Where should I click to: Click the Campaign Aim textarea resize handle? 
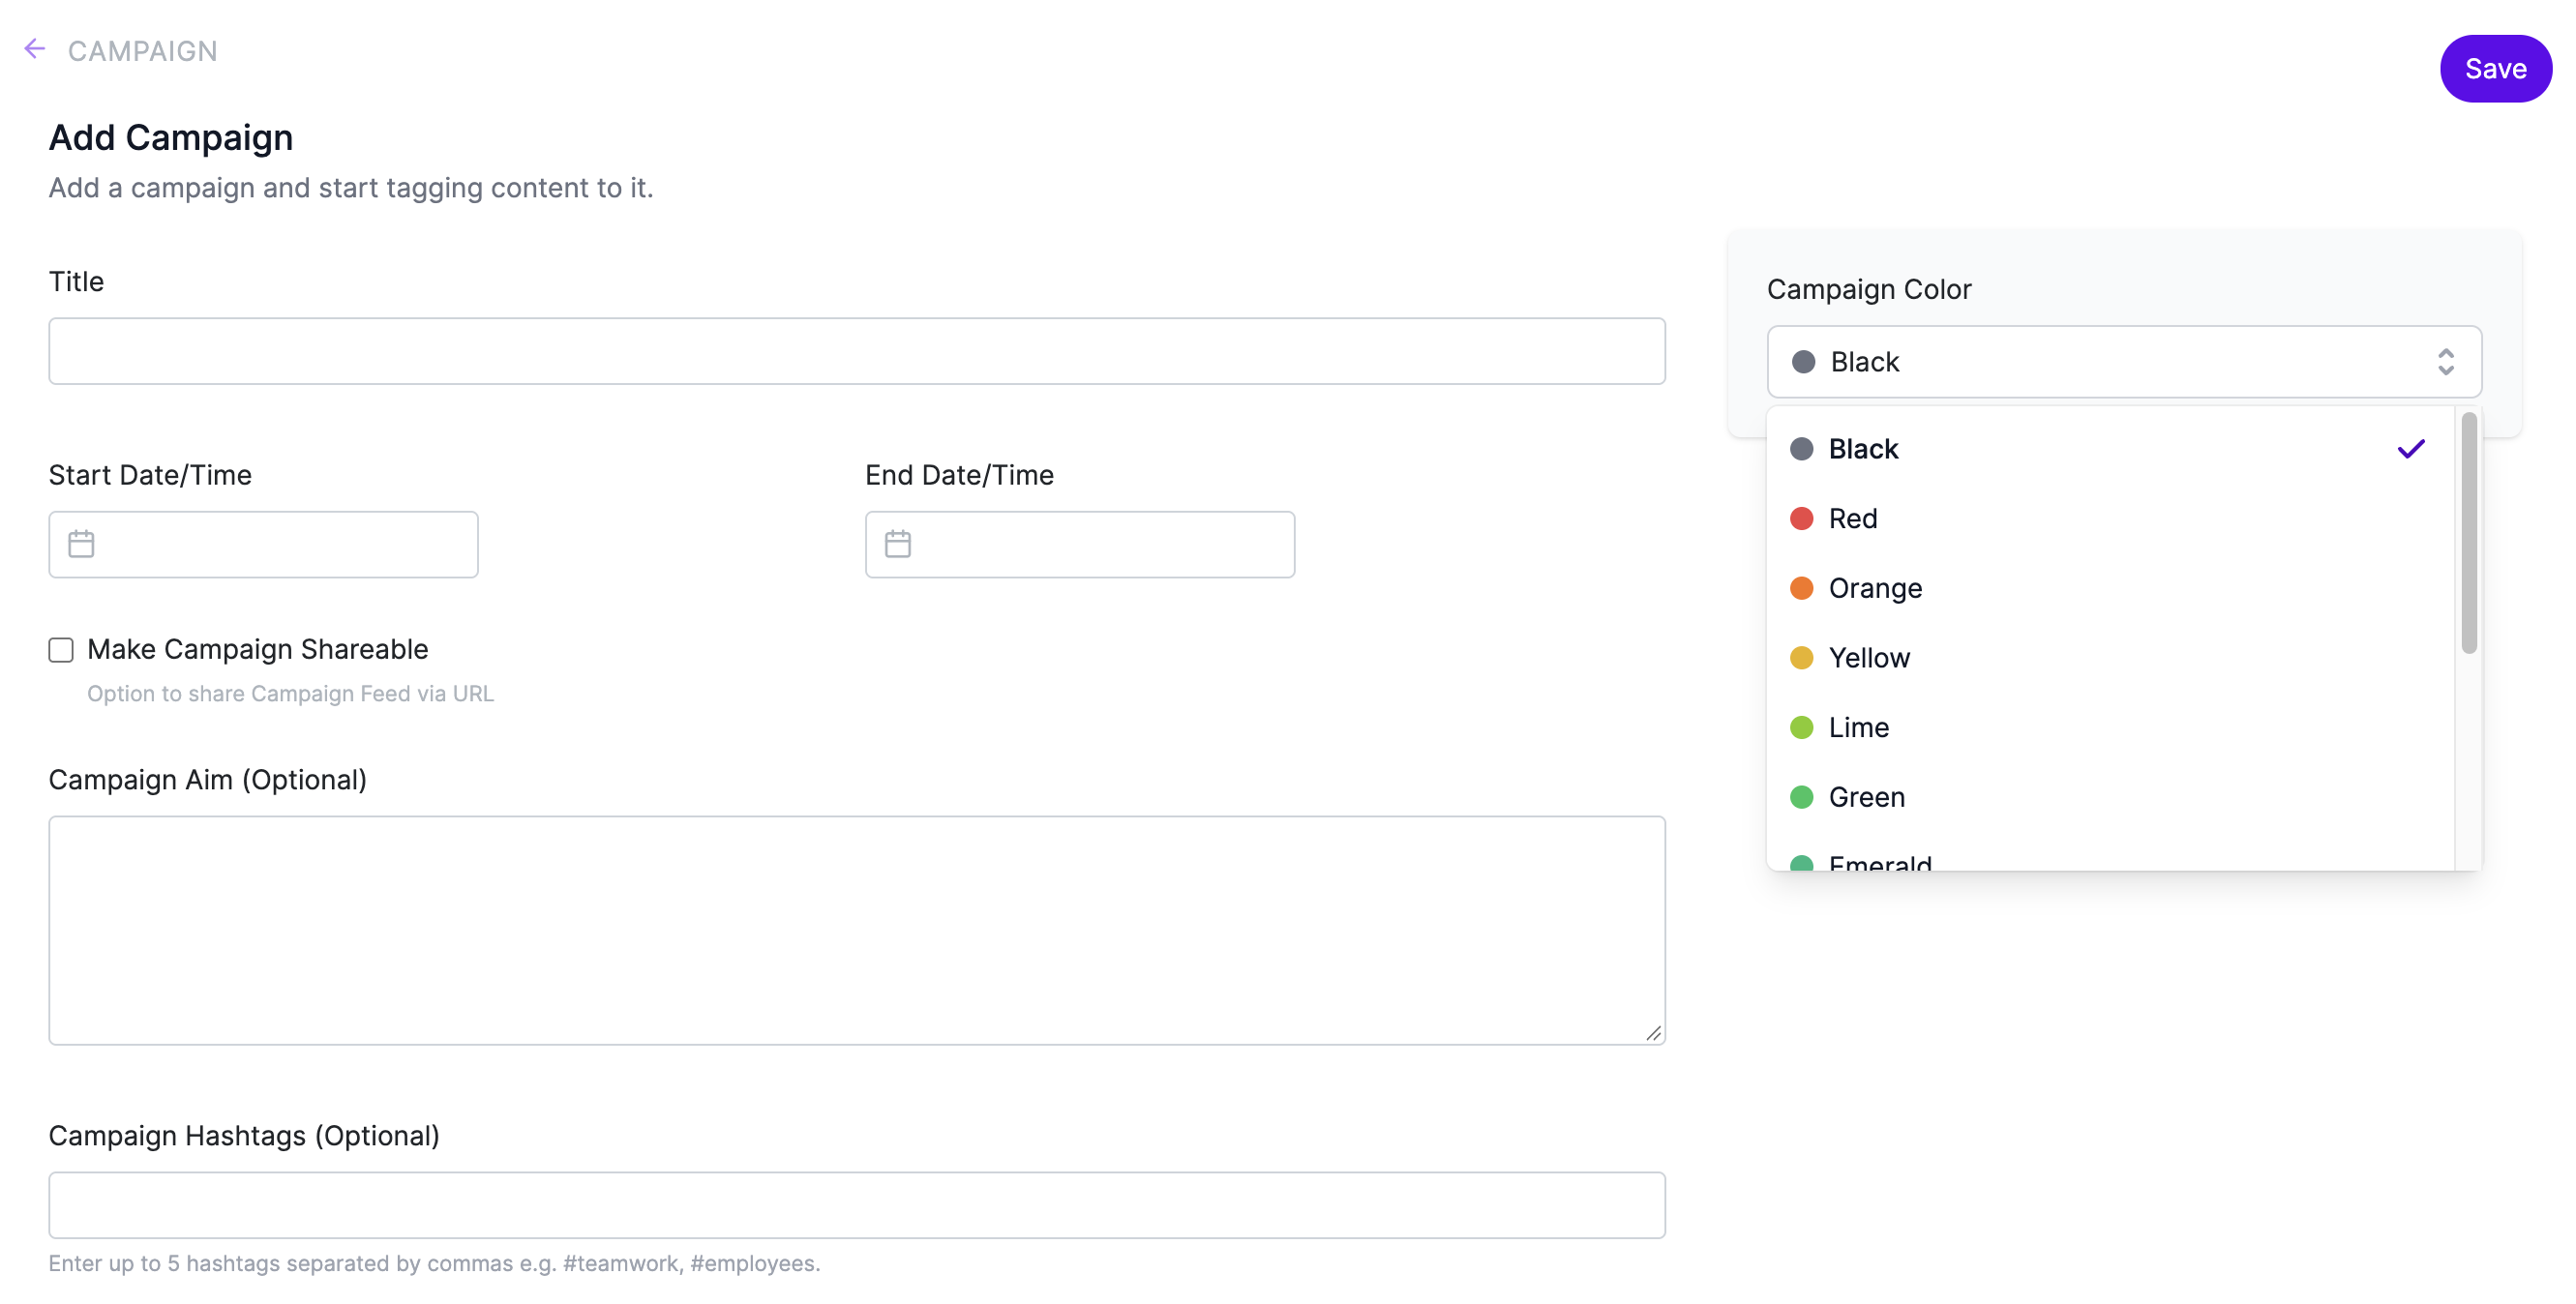[1653, 1033]
